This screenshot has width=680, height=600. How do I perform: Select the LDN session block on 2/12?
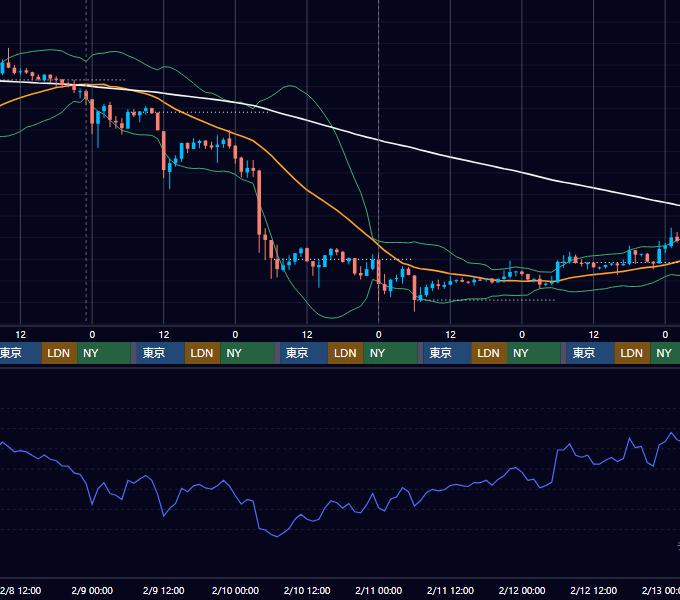(632, 353)
